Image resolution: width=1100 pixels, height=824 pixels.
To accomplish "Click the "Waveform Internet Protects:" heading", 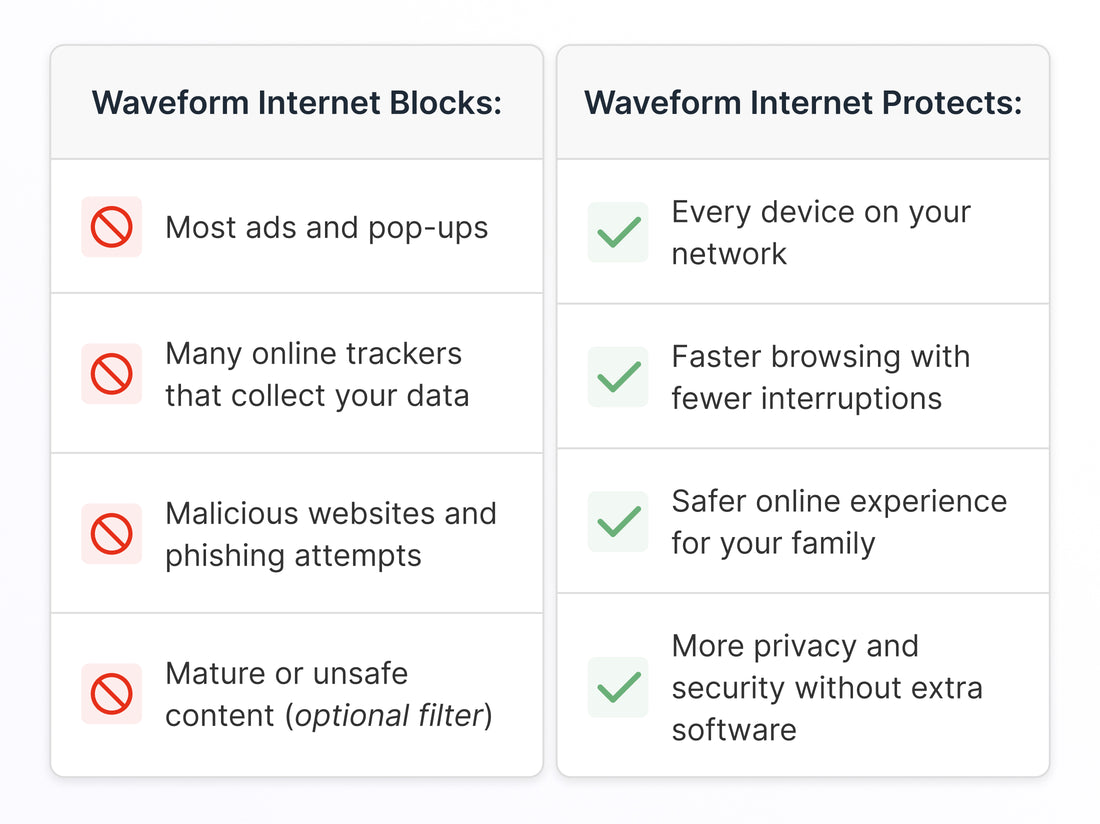I will pyautogui.click(x=803, y=102).
